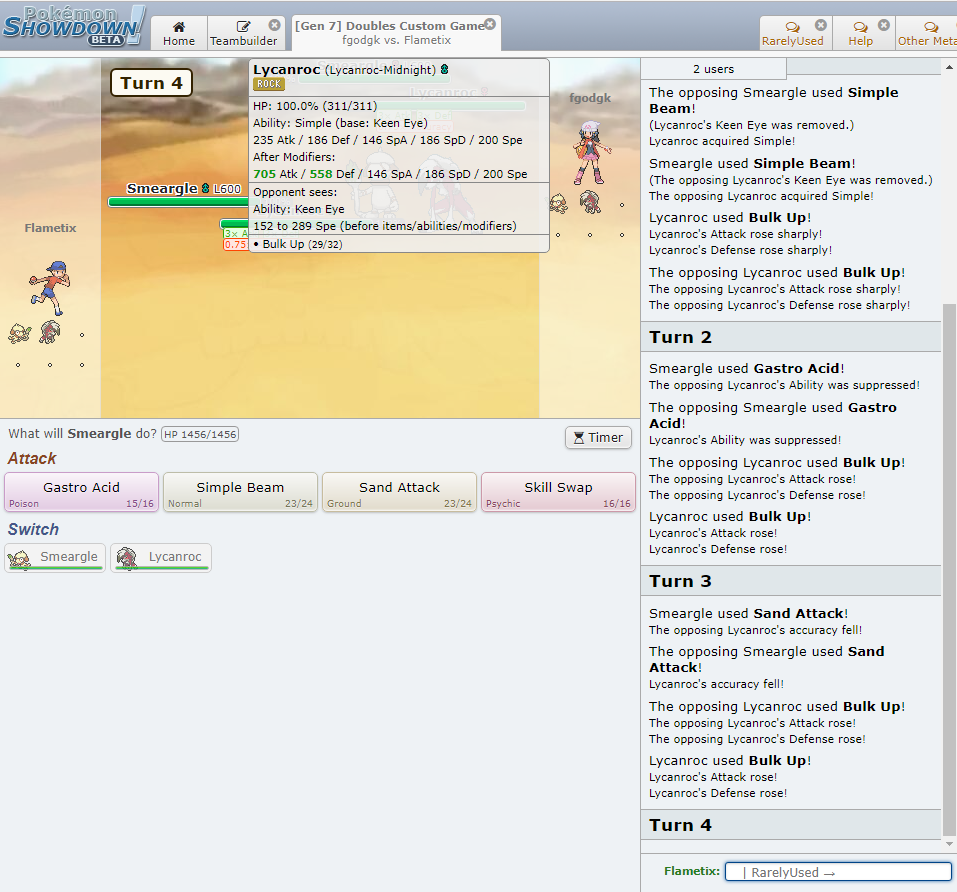The width and height of the screenshot is (957, 892).
Task: Click the 2 users list header
Action: pos(713,69)
